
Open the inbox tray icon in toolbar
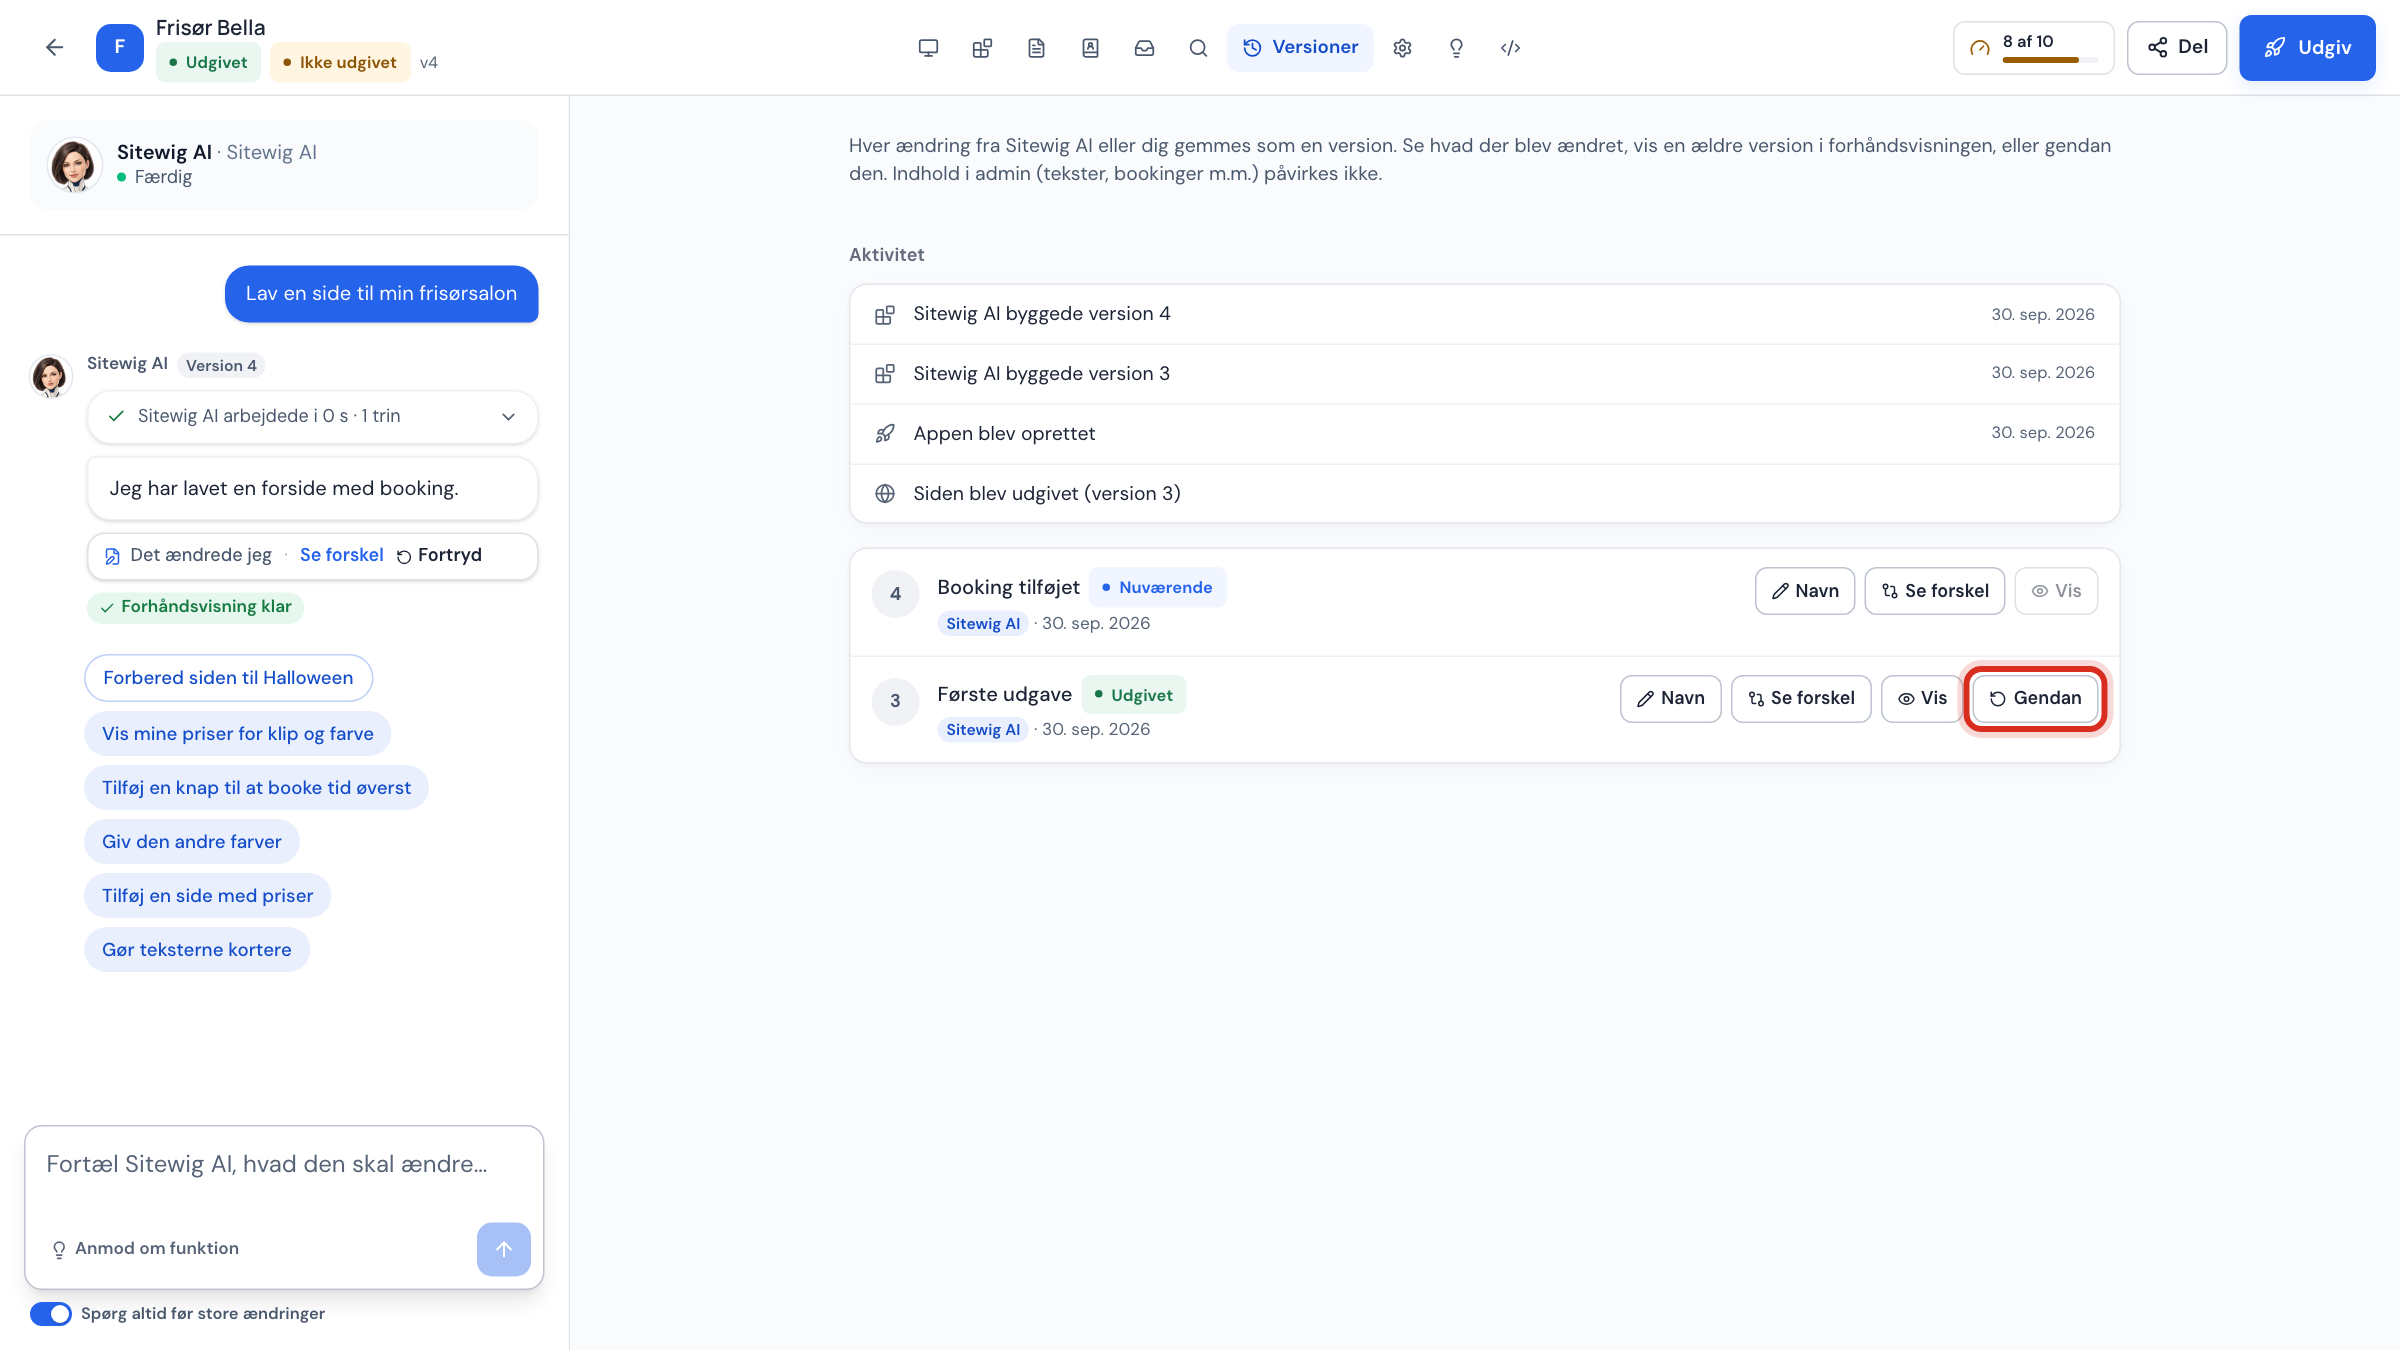1144,47
